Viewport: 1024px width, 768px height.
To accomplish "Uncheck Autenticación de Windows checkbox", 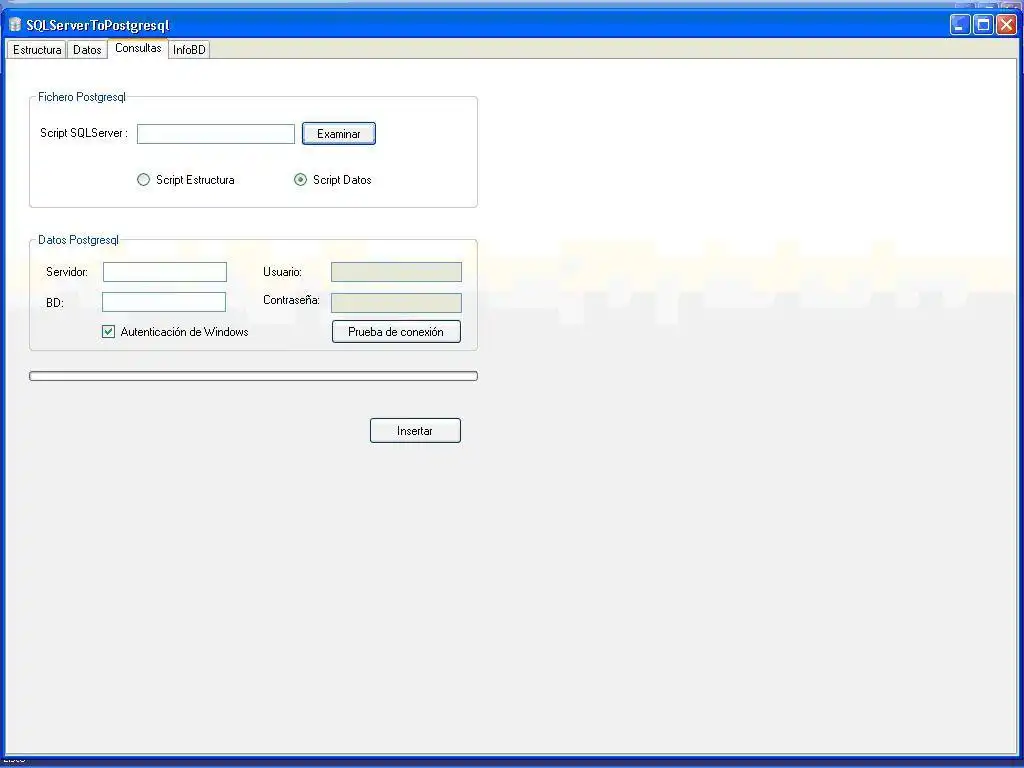I will tap(108, 332).
